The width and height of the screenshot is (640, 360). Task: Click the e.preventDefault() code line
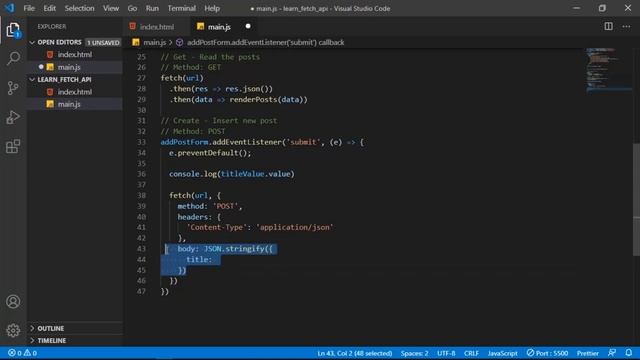(x=210, y=153)
